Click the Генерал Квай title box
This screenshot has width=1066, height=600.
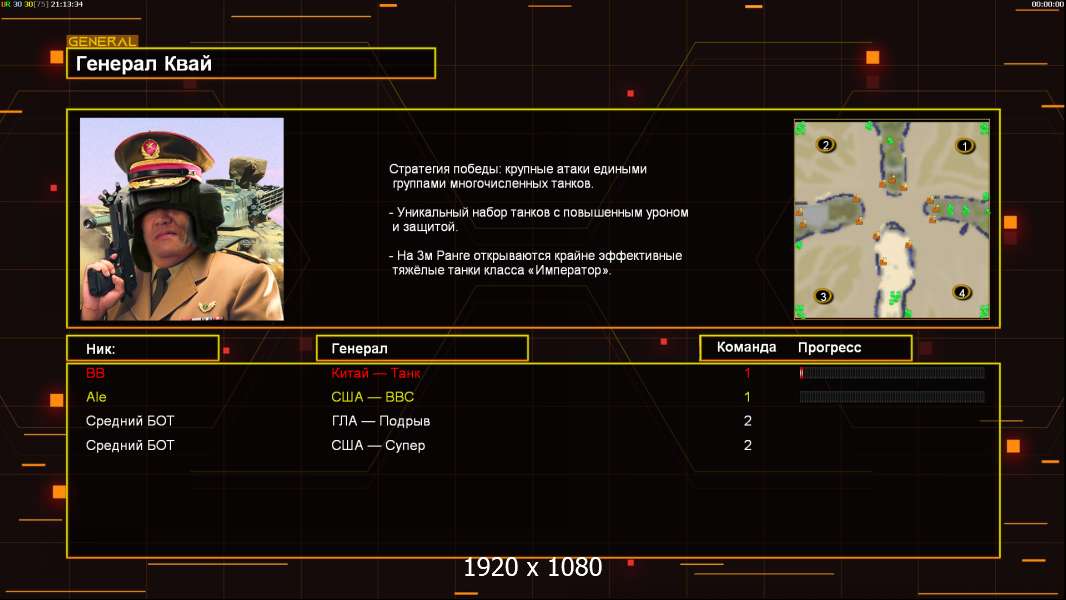click(251, 63)
